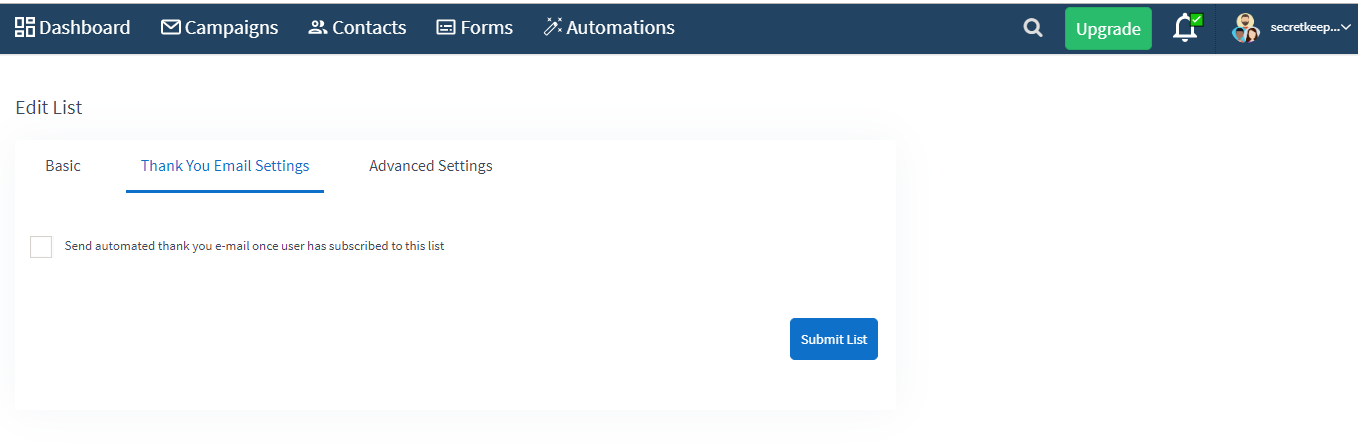Click the thank you e-mail checkbox label text
This screenshot has height=443, width=1358.
pyautogui.click(x=254, y=246)
